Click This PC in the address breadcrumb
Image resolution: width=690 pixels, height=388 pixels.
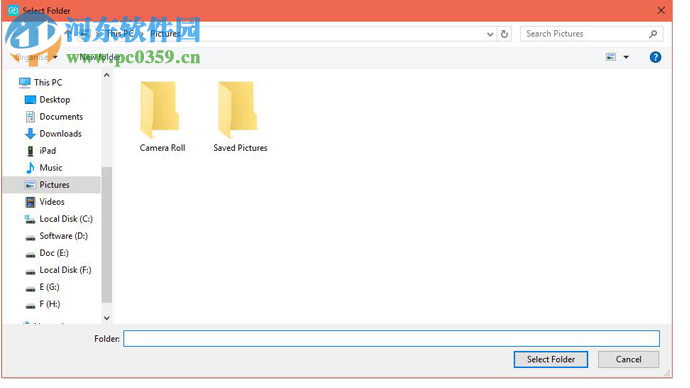point(120,34)
